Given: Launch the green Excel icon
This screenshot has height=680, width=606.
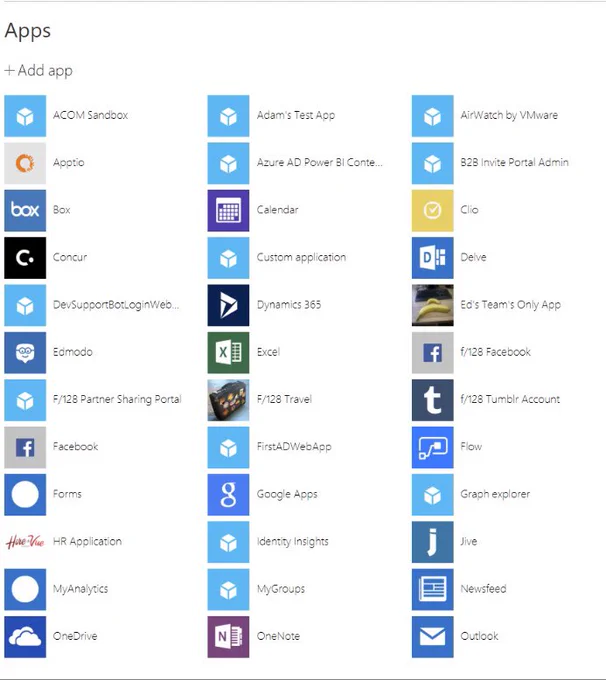Looking at the screenshot, I should (x=228, y=353).
